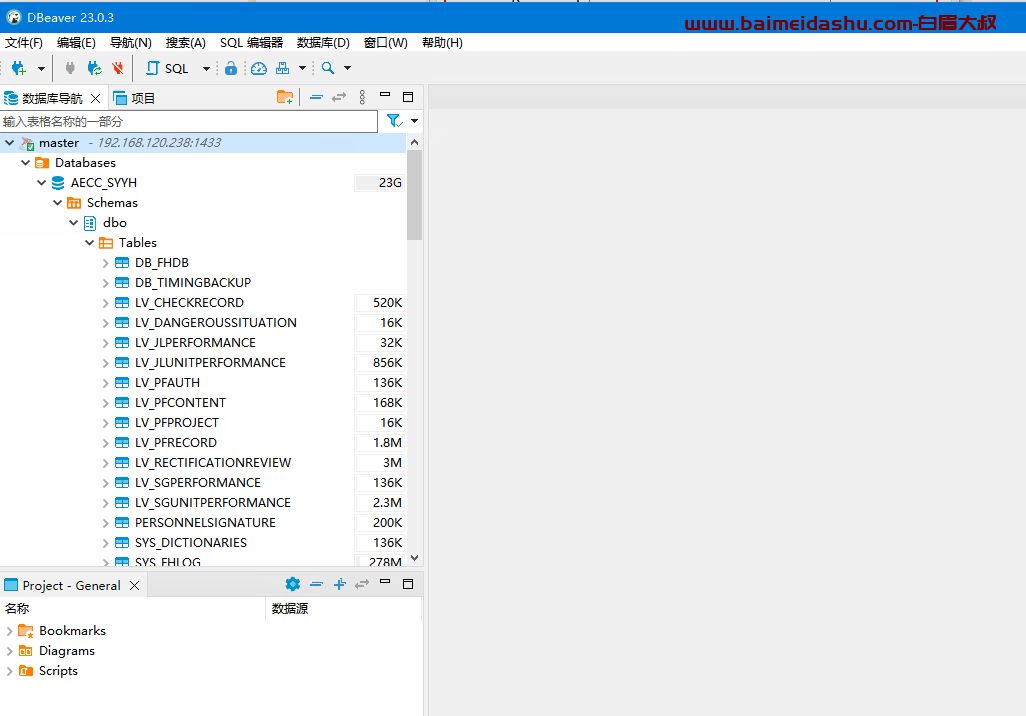Screen dimensions: 1026x716
Task: Open the Project panel gear settings icon
Action: click(292, 584)
